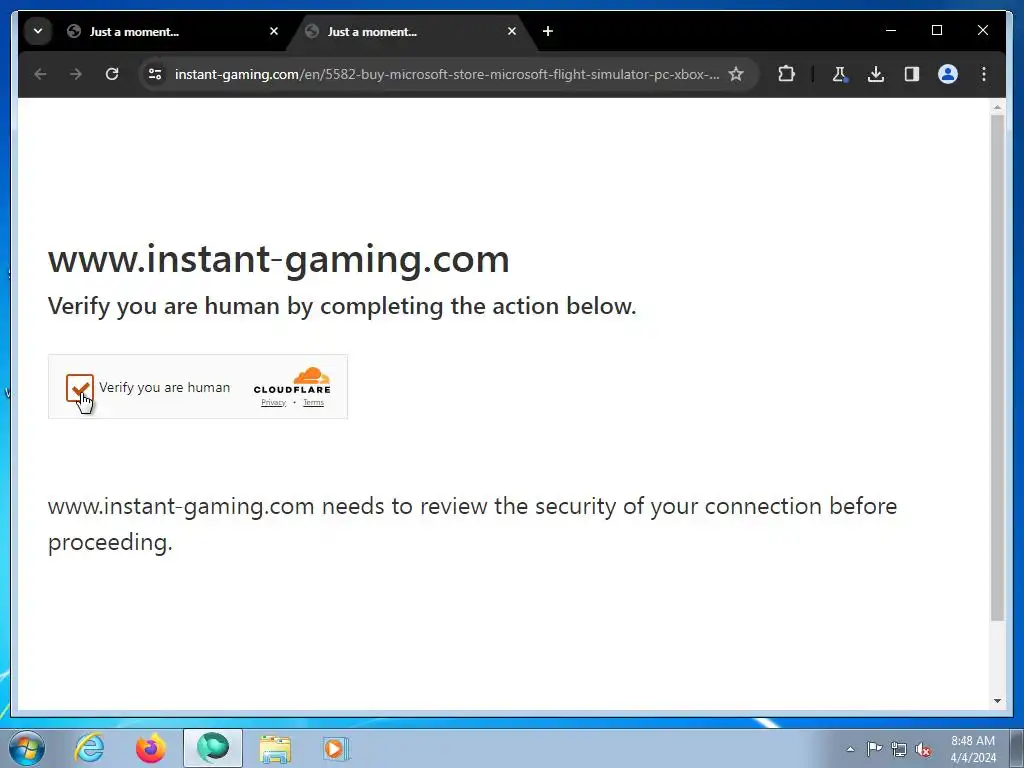Open Windows Explorer folder from taskbar
The image size is (1024, 768).
point(275,748)
